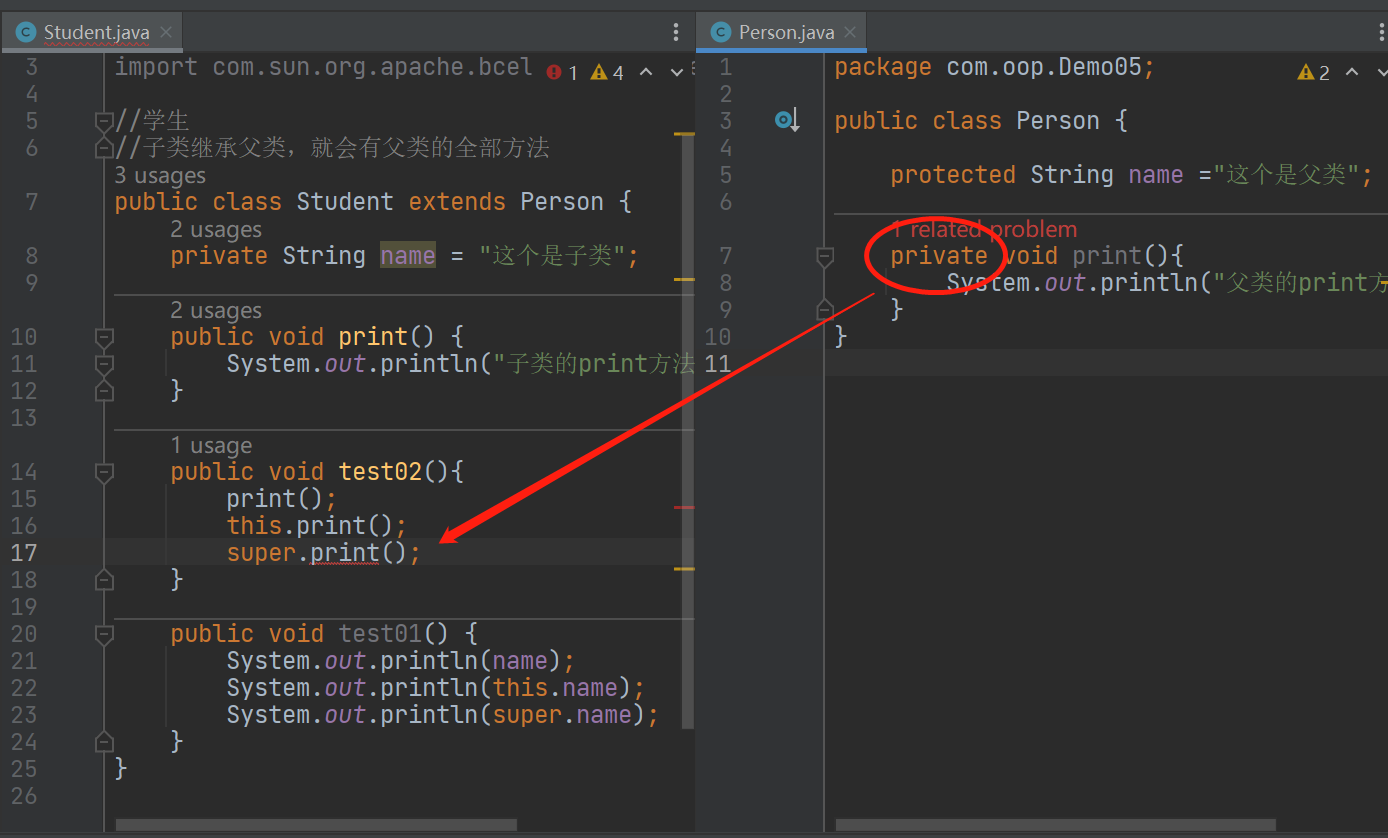Click the warning count 2 in Person.java
This screenshot has width=1388, height=838.
pyautogui.click(x=1313, y=72)
